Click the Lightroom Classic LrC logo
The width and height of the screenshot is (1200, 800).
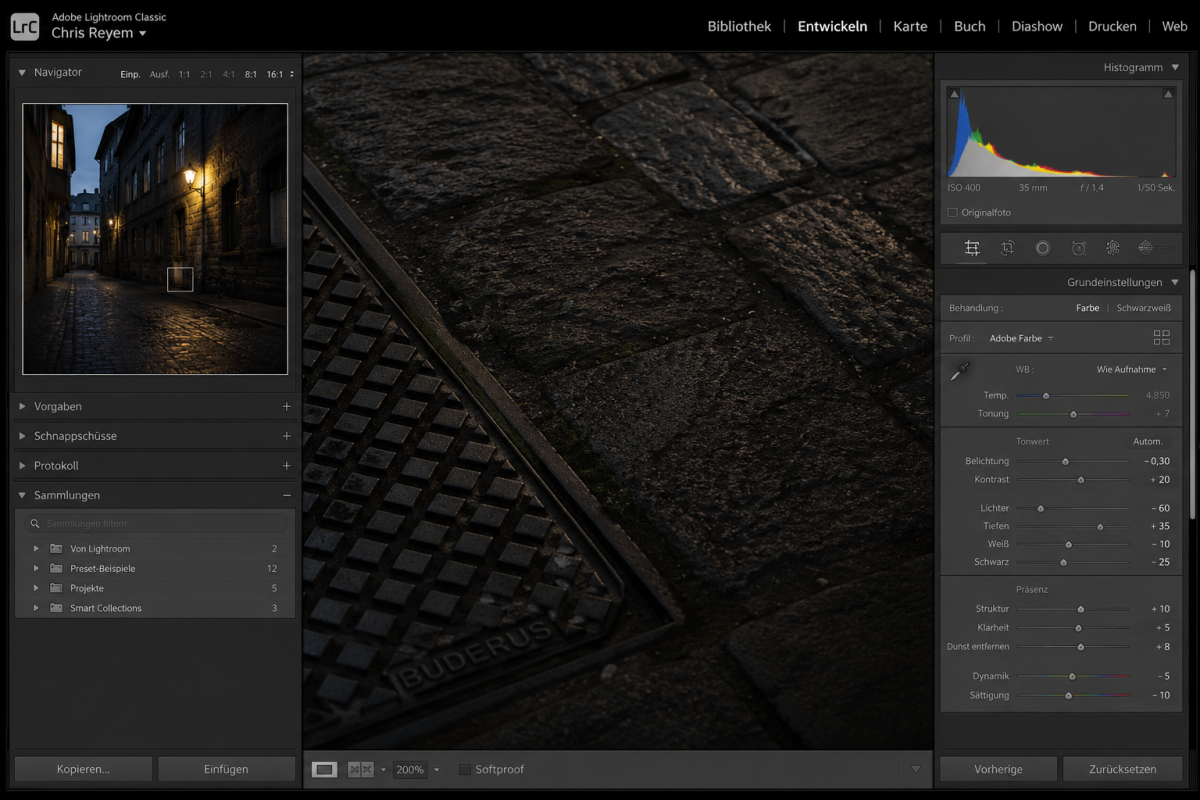(x=25, y=26)
